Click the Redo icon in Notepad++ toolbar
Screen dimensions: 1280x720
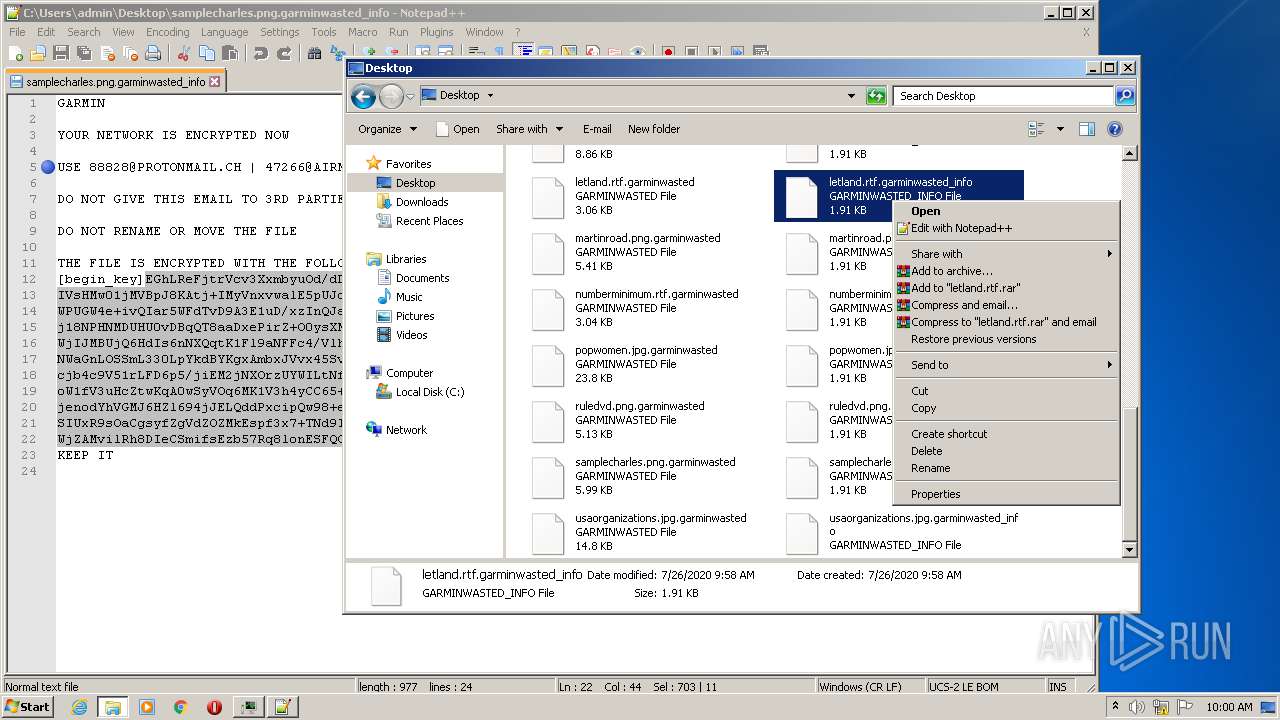coord(284,53)
